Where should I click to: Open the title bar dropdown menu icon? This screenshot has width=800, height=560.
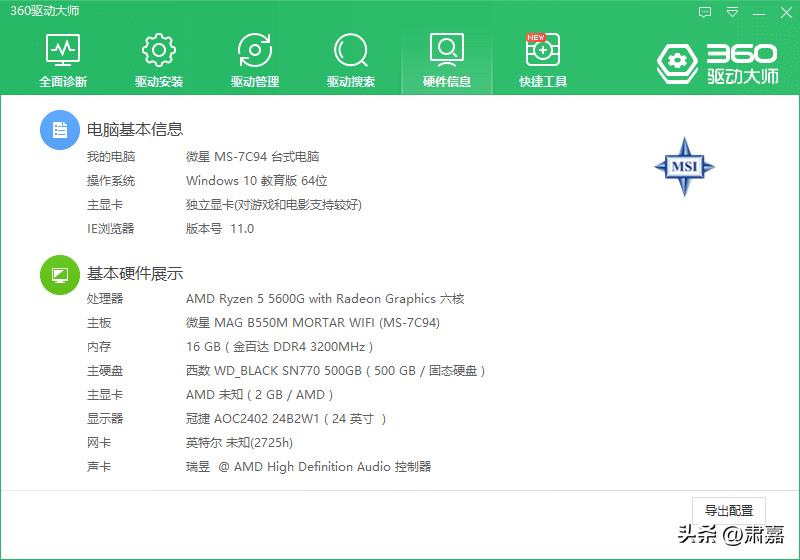[732, 12]
